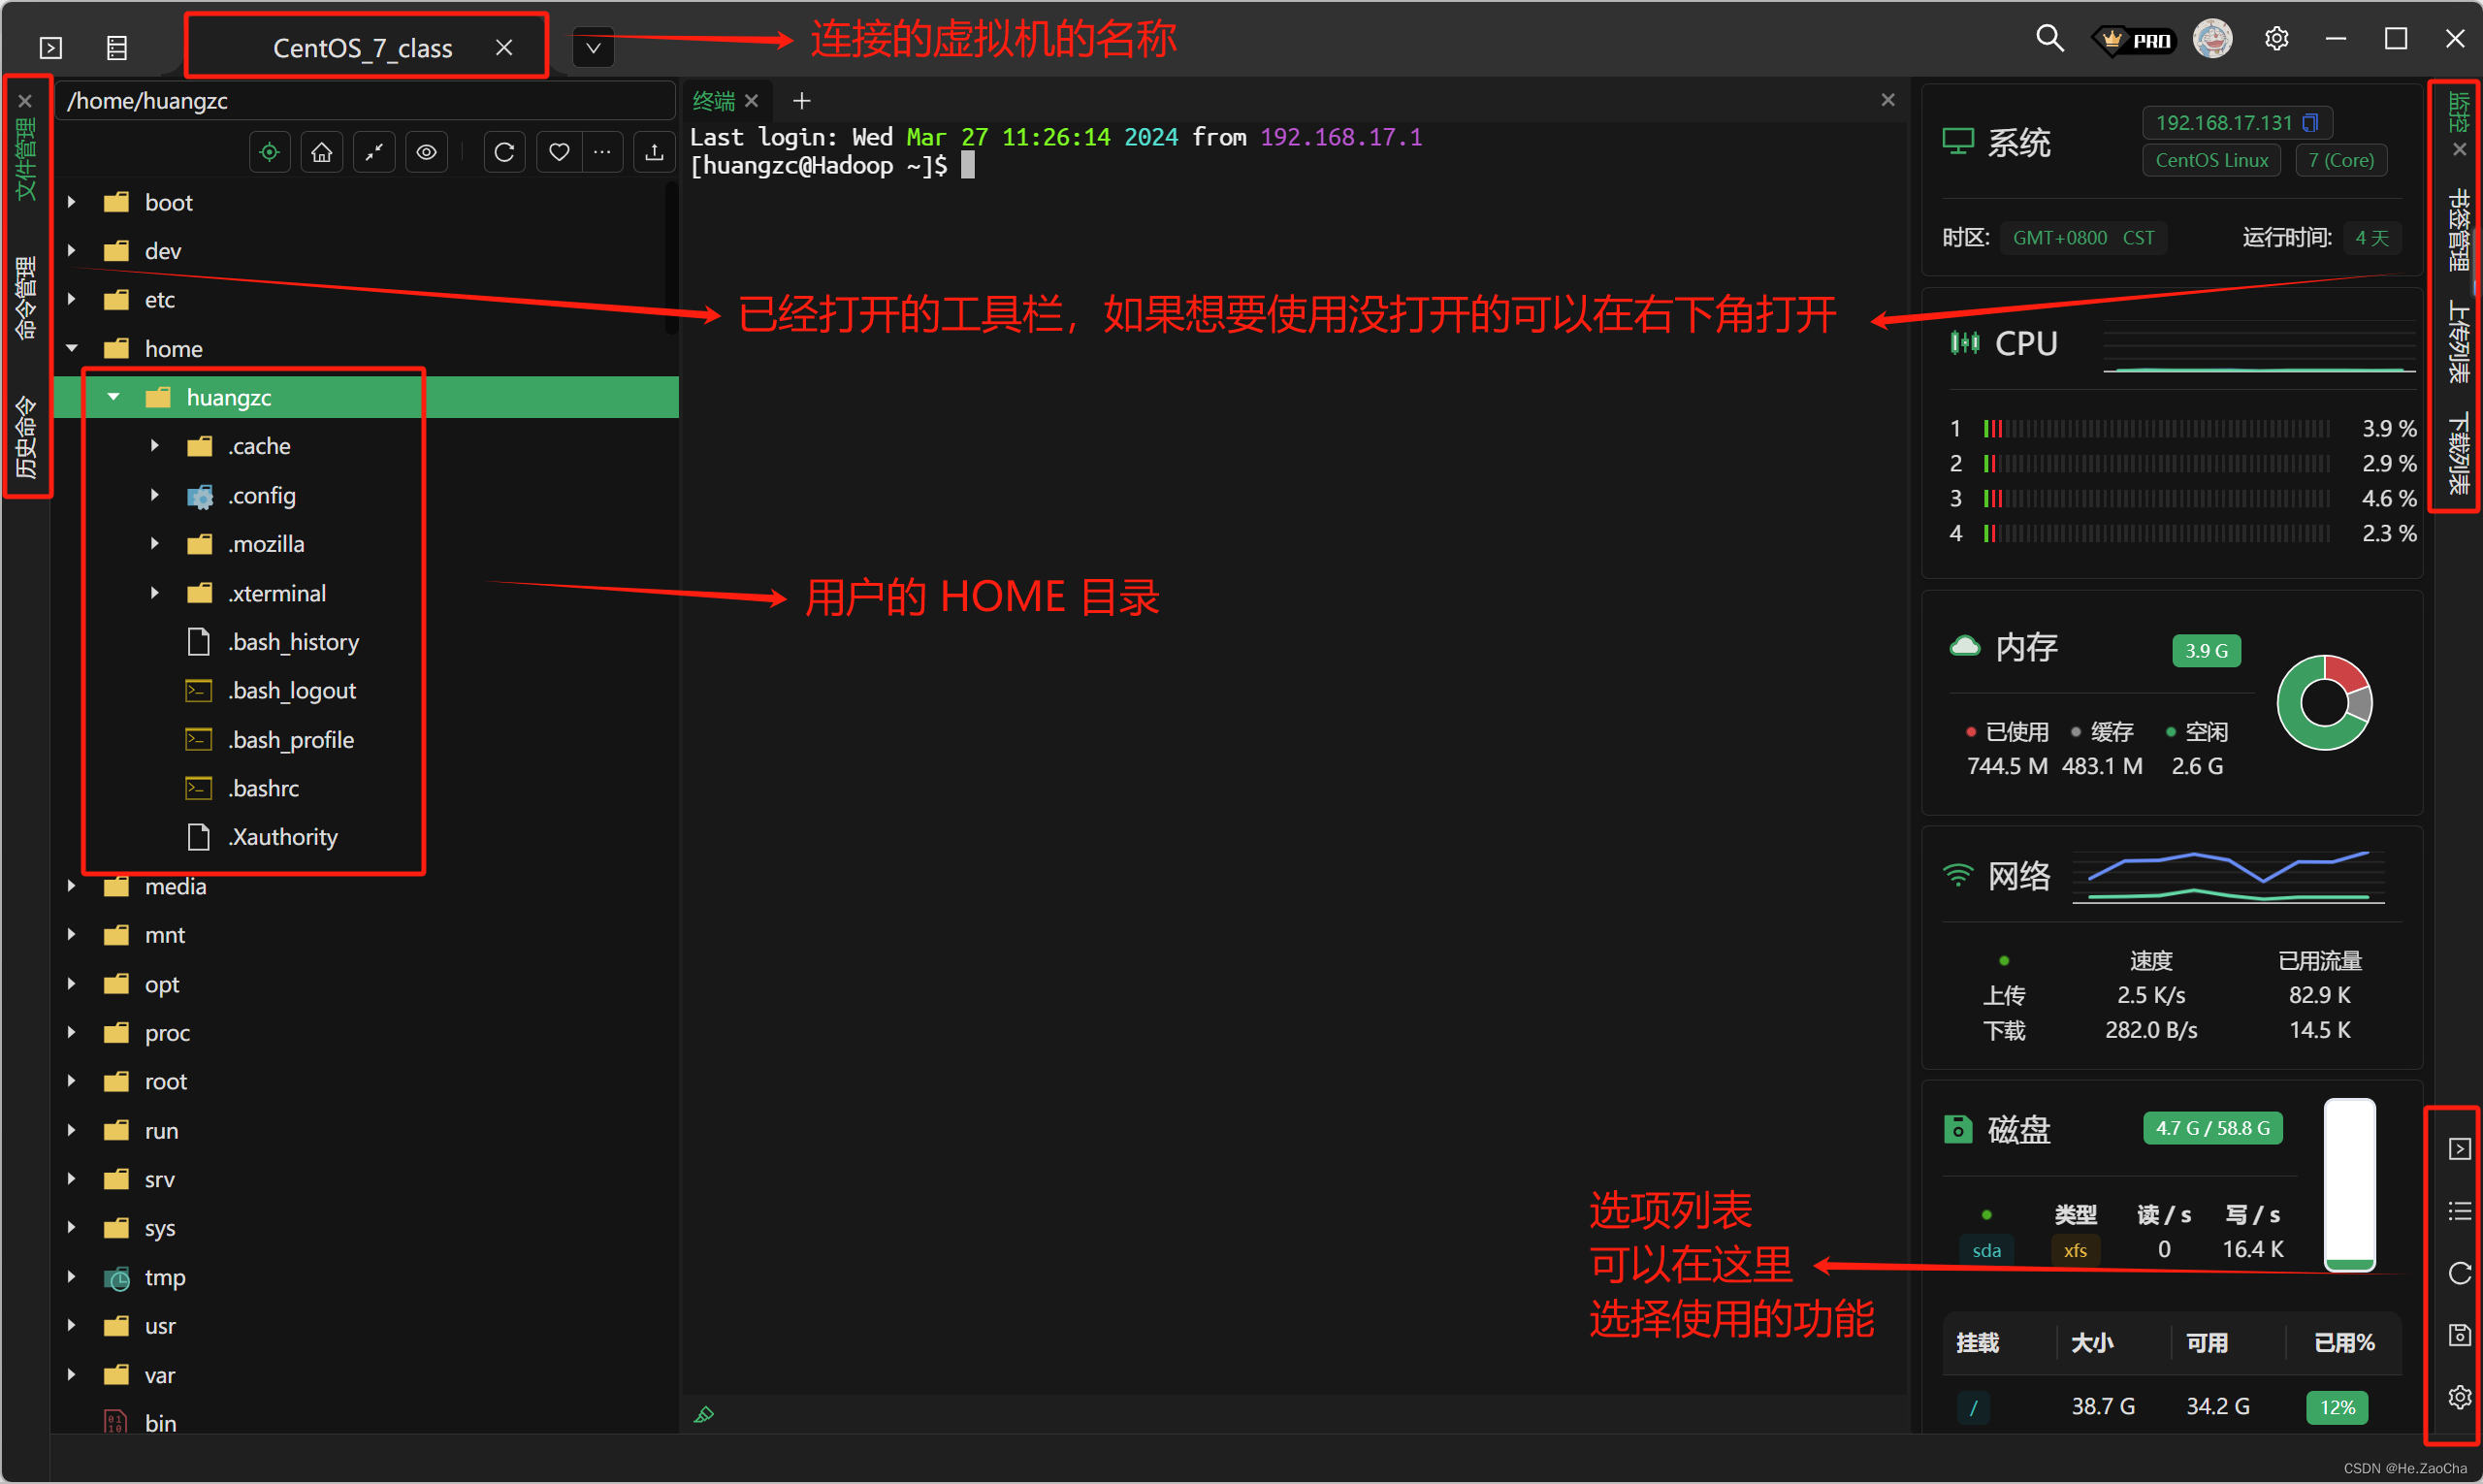The width and height of the screenshot is (2483, 1484).
Task: Toggle hidden files with the eye icon
Action: pos(426,151)
